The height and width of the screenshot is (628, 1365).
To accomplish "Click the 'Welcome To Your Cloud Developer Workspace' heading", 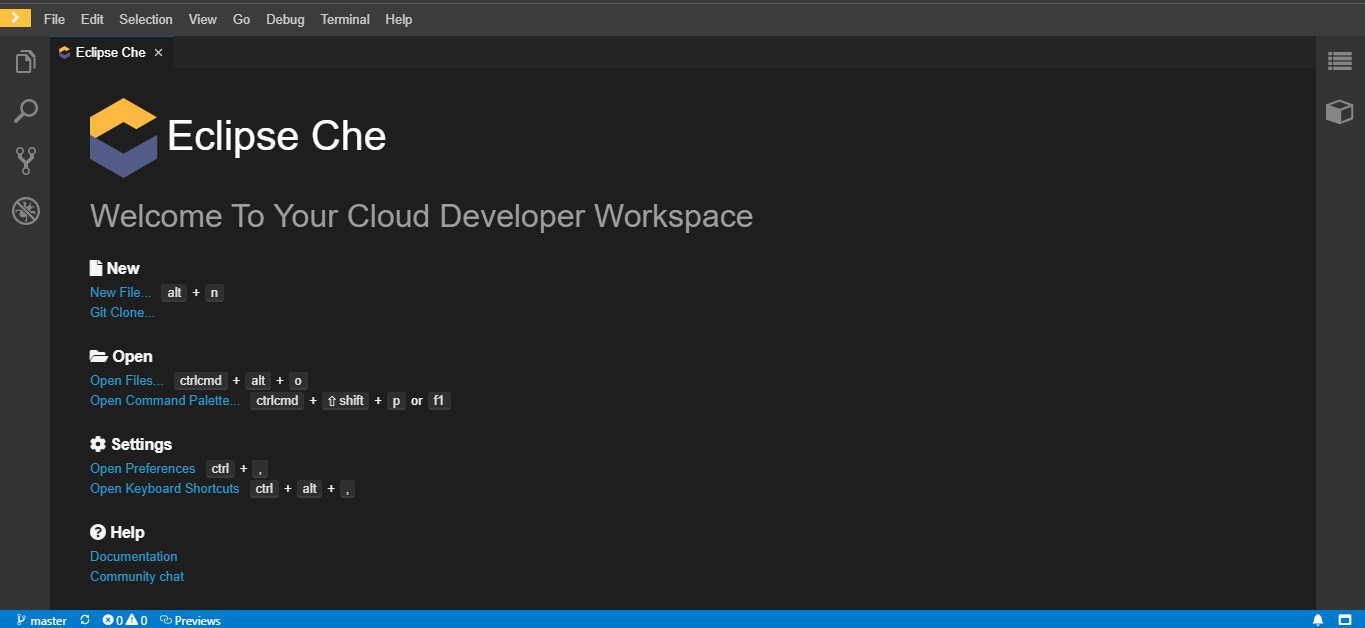I will point(421,216).
